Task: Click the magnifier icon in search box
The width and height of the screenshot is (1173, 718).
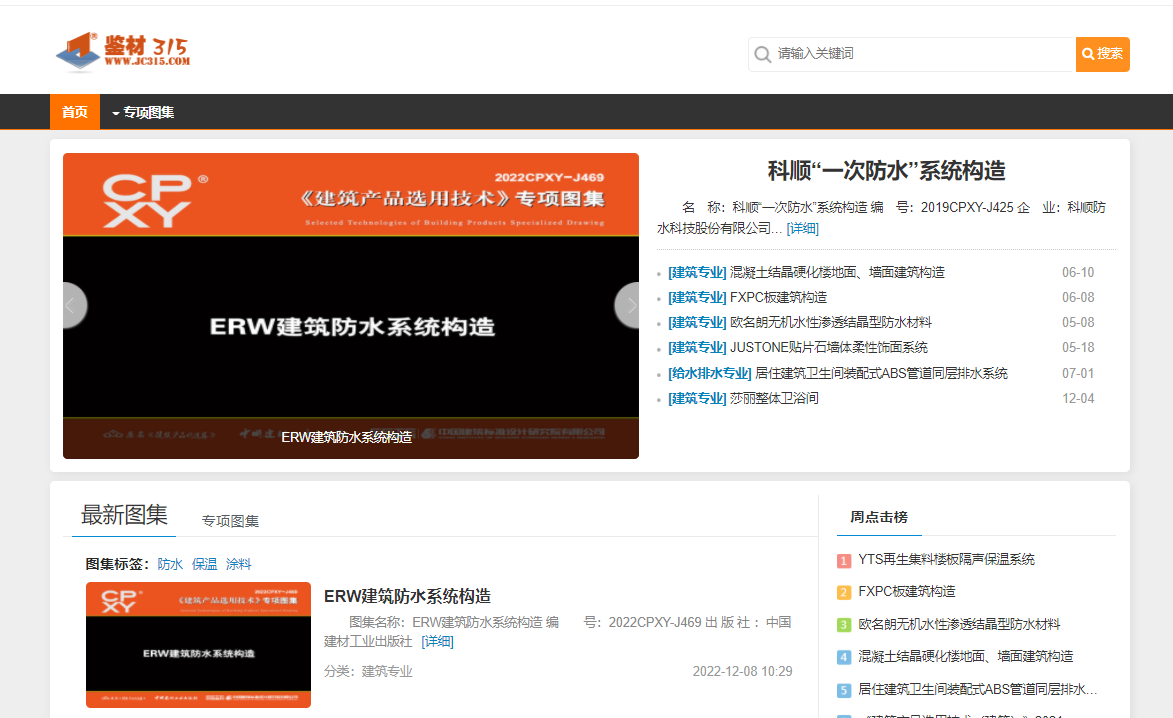Action: pos(762,55)
